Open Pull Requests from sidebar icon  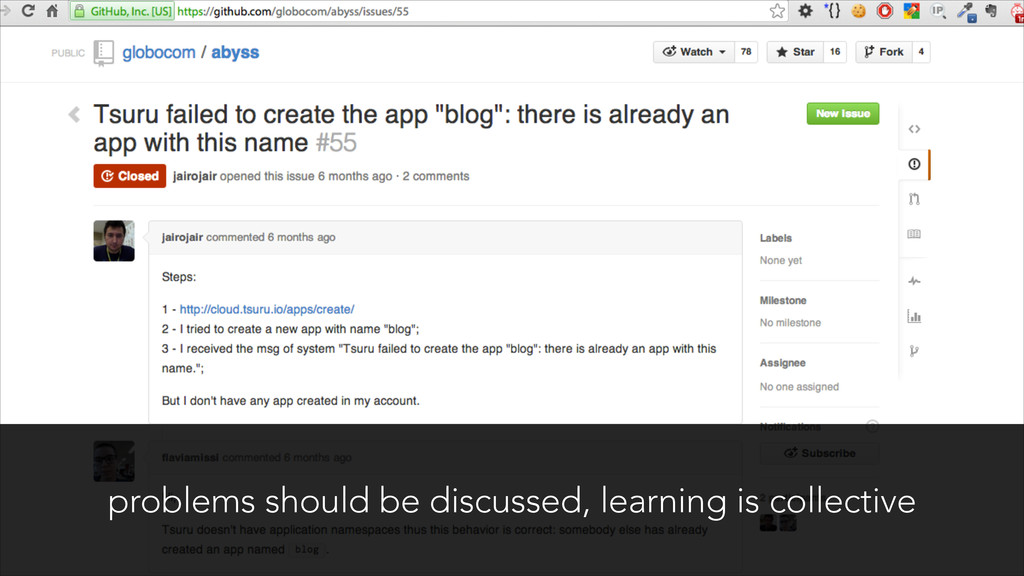point(913,199)
